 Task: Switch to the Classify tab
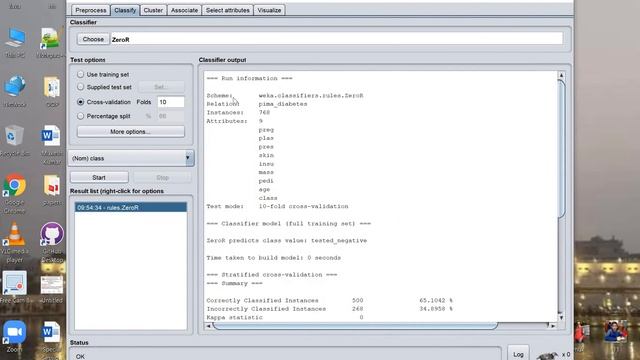[x=125, y=10]
